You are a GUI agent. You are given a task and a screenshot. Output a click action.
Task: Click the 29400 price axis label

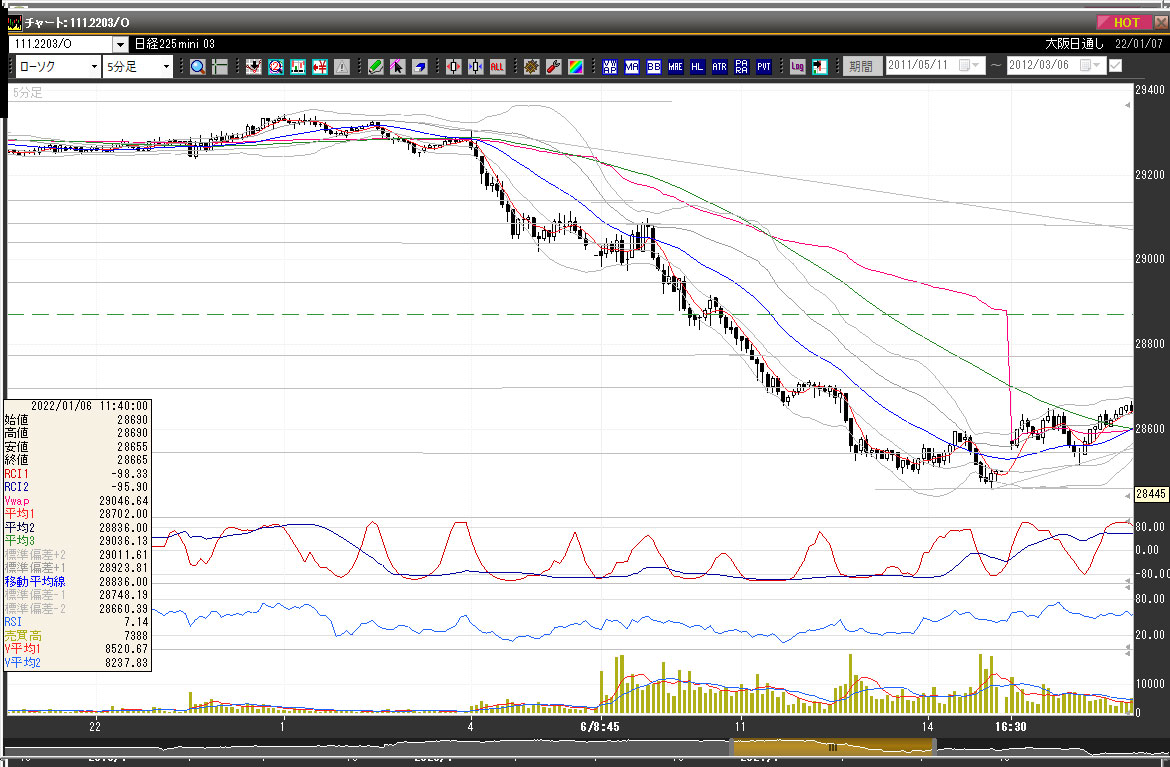click(x=1149, y=90)
